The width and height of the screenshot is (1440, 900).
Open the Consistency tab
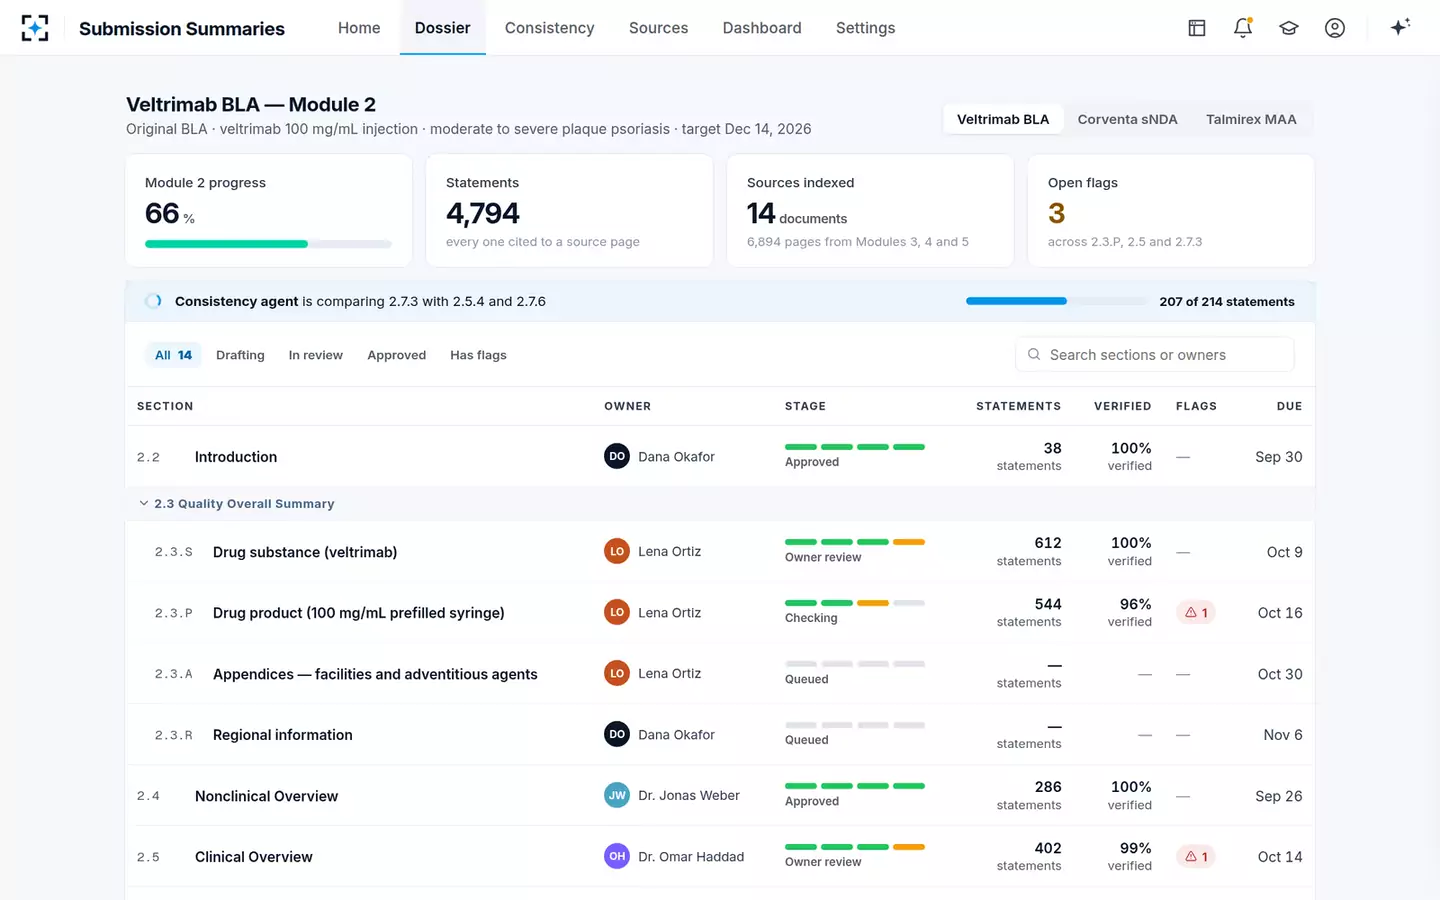(x=549, y=28)
